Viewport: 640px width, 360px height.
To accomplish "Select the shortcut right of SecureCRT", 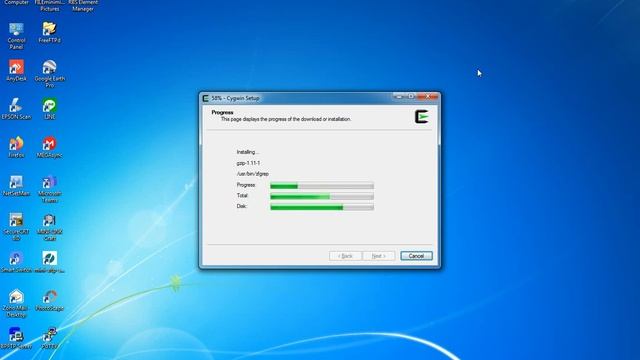I will 49,227.
